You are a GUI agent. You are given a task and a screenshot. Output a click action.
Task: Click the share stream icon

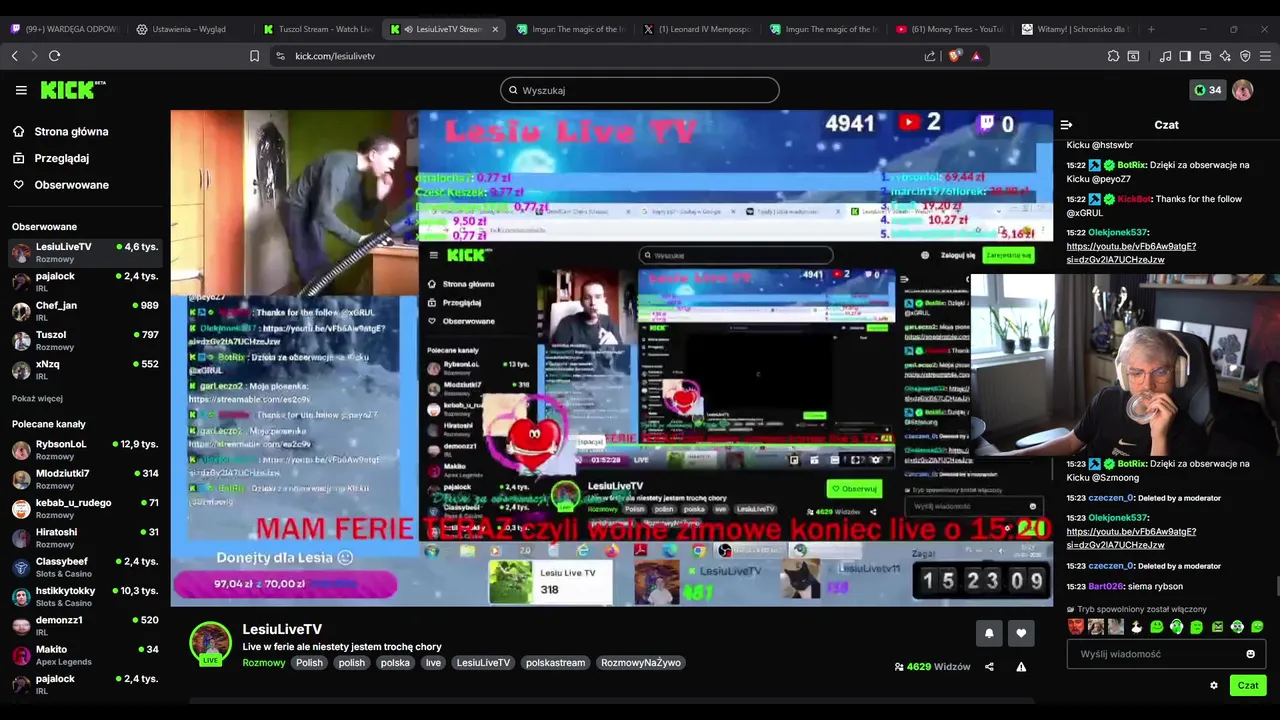[x=989, y=667]
